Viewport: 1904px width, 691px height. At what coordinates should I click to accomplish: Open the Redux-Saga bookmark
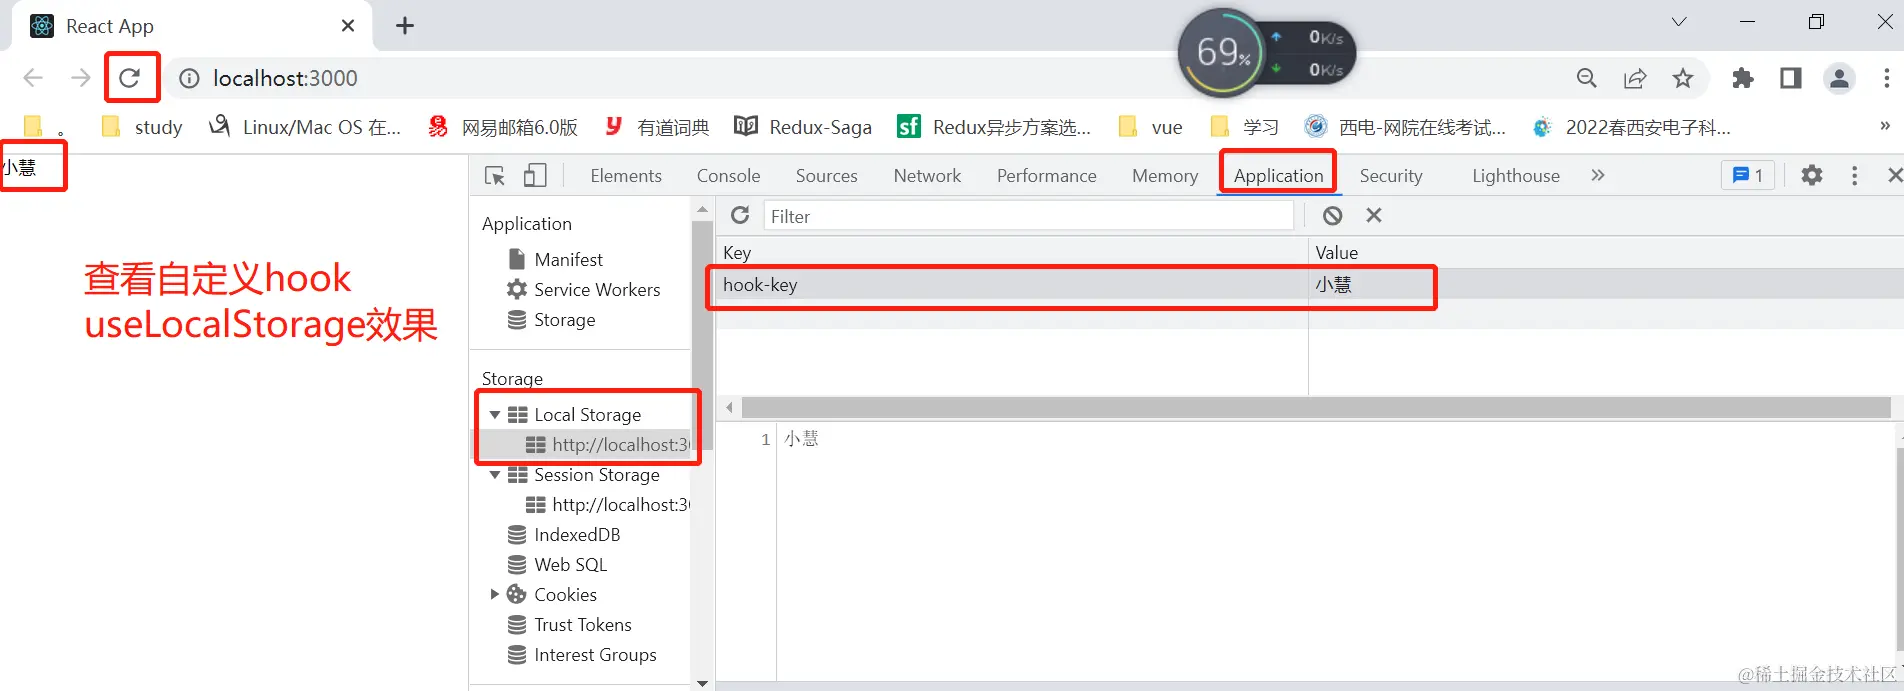[803, 127]
